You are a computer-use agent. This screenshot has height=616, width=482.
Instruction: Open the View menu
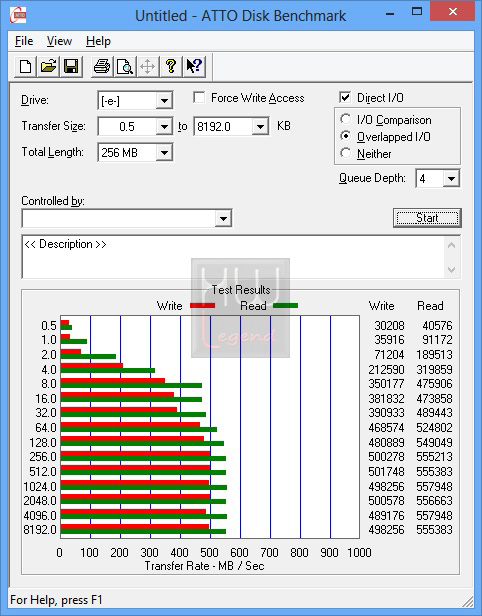click(59, 41)
